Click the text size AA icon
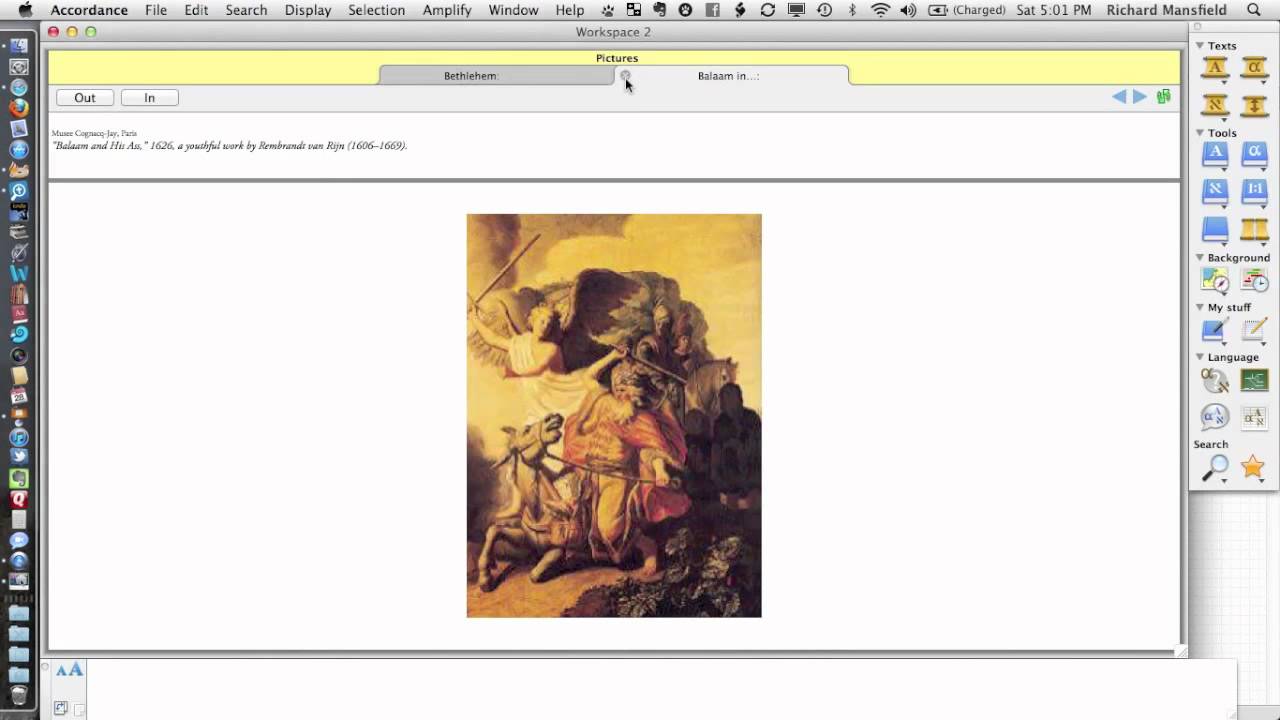The image size is (1280, 720). coord(69,670)
